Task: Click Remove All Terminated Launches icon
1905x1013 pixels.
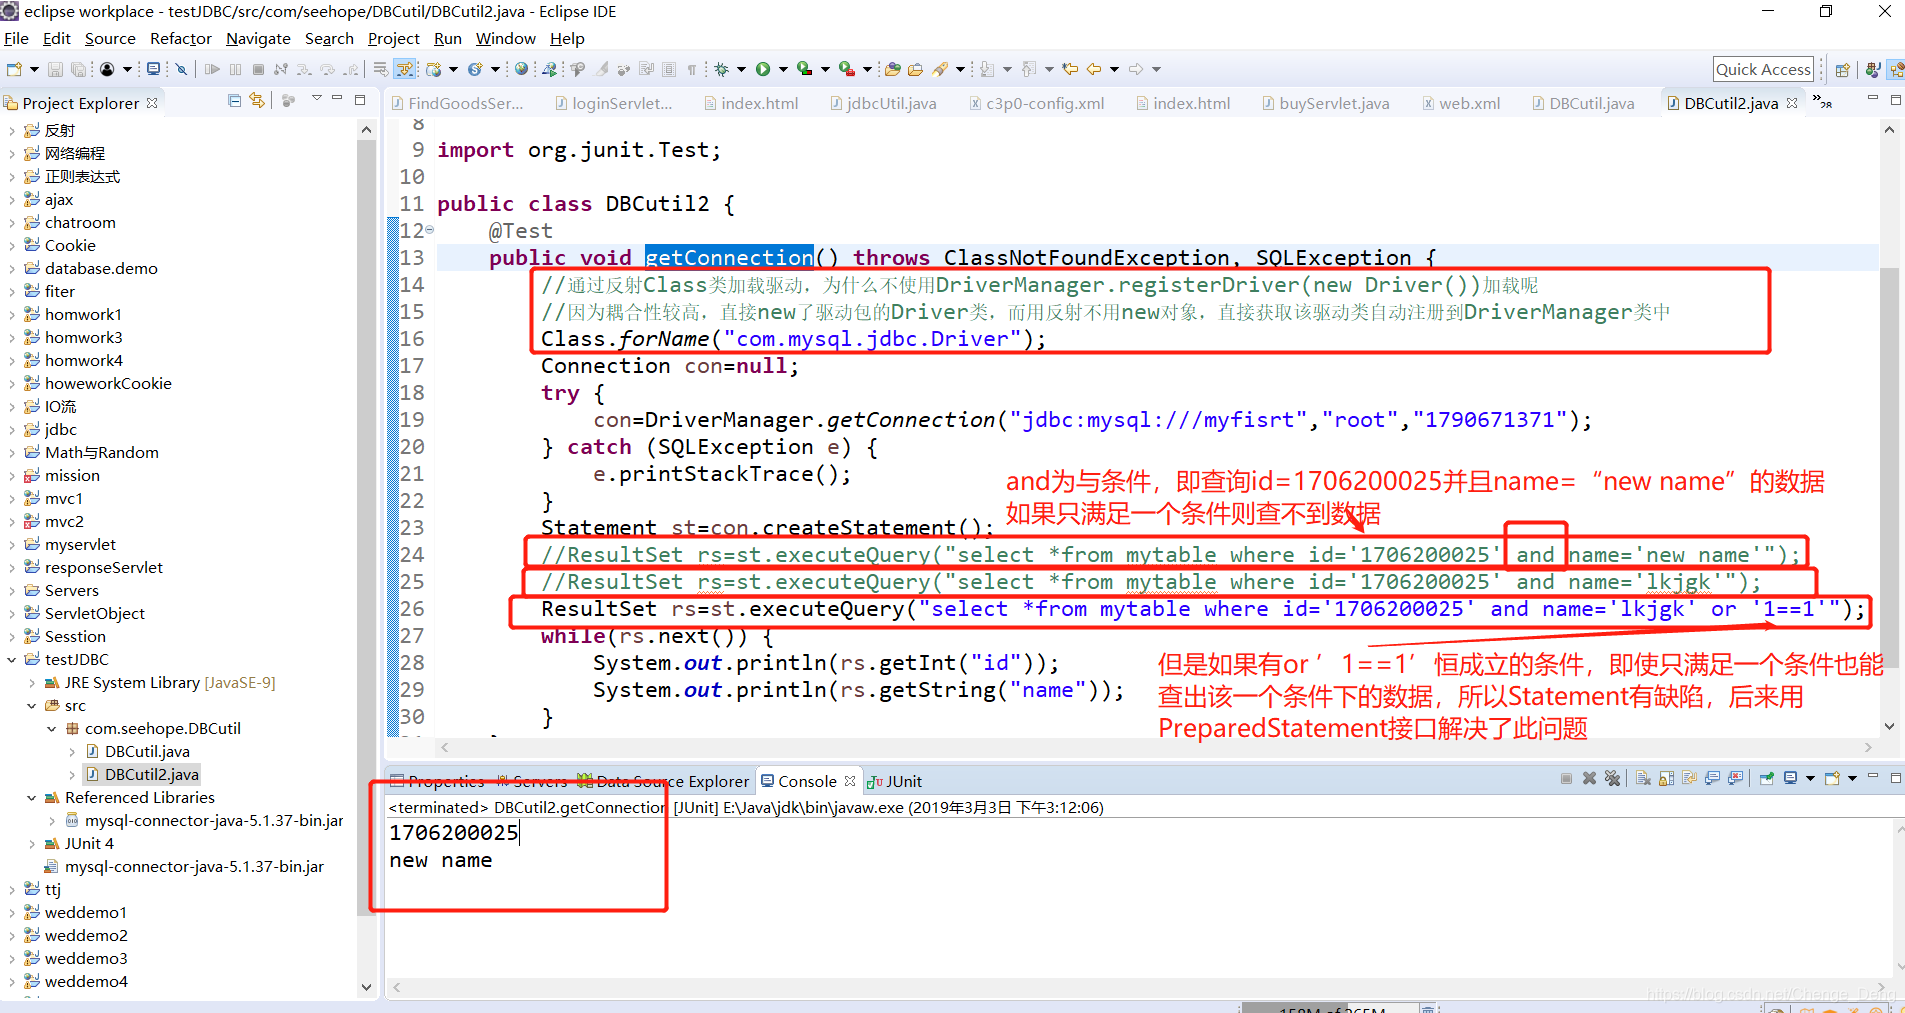Action: (1612, 778)
